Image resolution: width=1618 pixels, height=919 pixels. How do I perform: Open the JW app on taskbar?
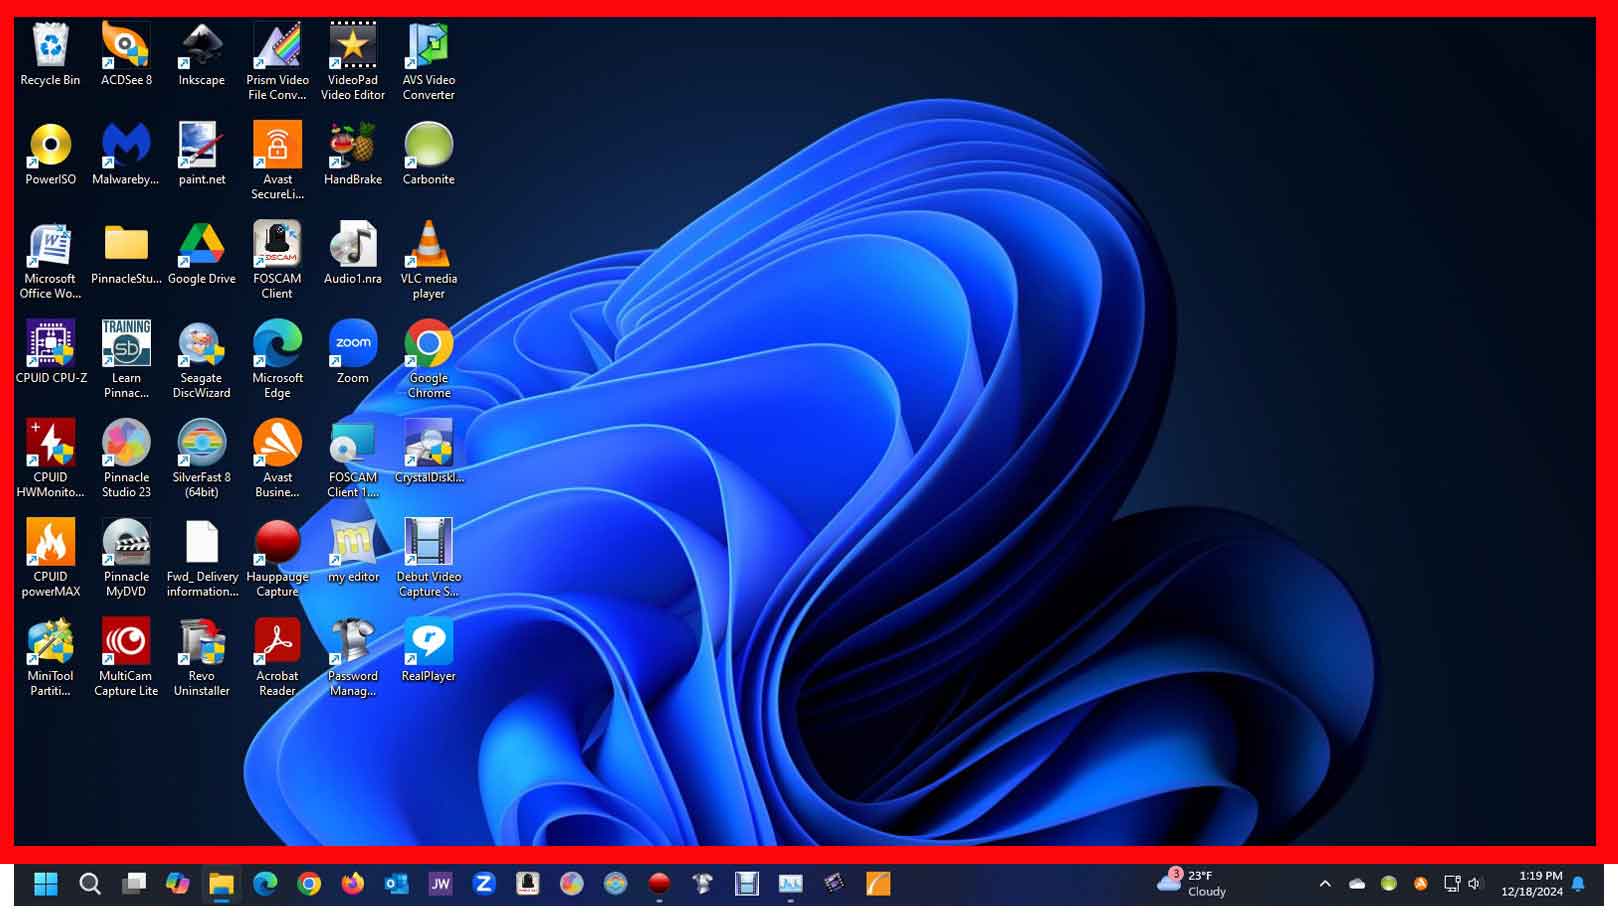[x=440, y=883]
